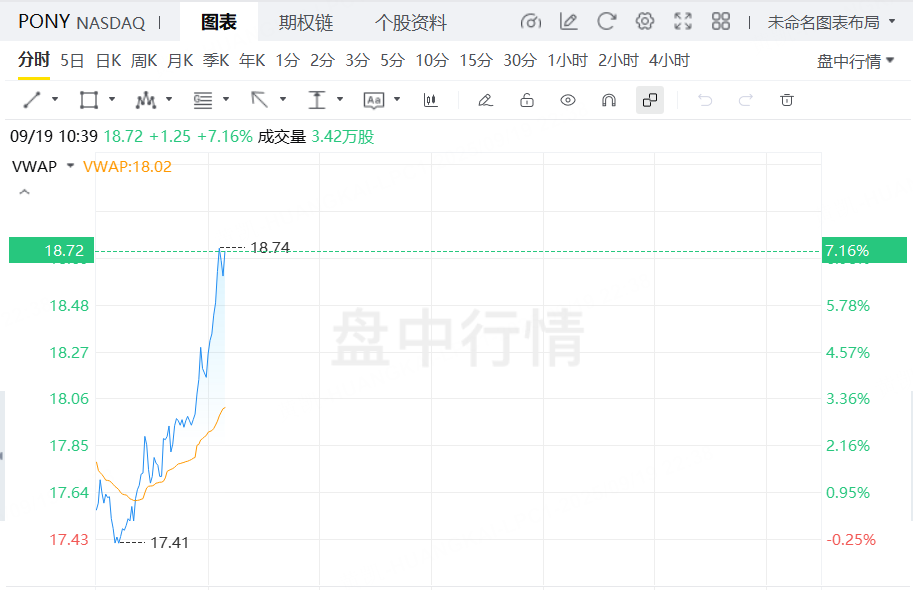Select the text annotation tool
Image resolution: width=913 pixels, height=590 pixels.
[374, 100]
